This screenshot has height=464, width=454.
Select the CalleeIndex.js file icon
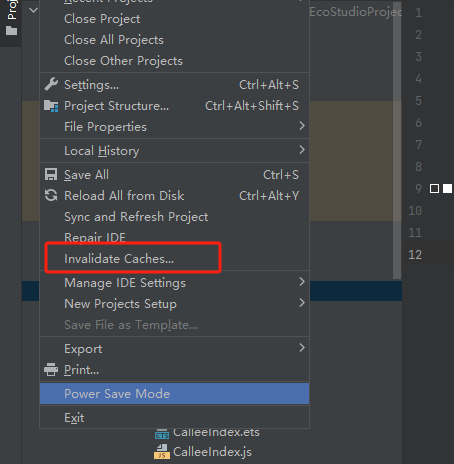(x=162, y=452)
